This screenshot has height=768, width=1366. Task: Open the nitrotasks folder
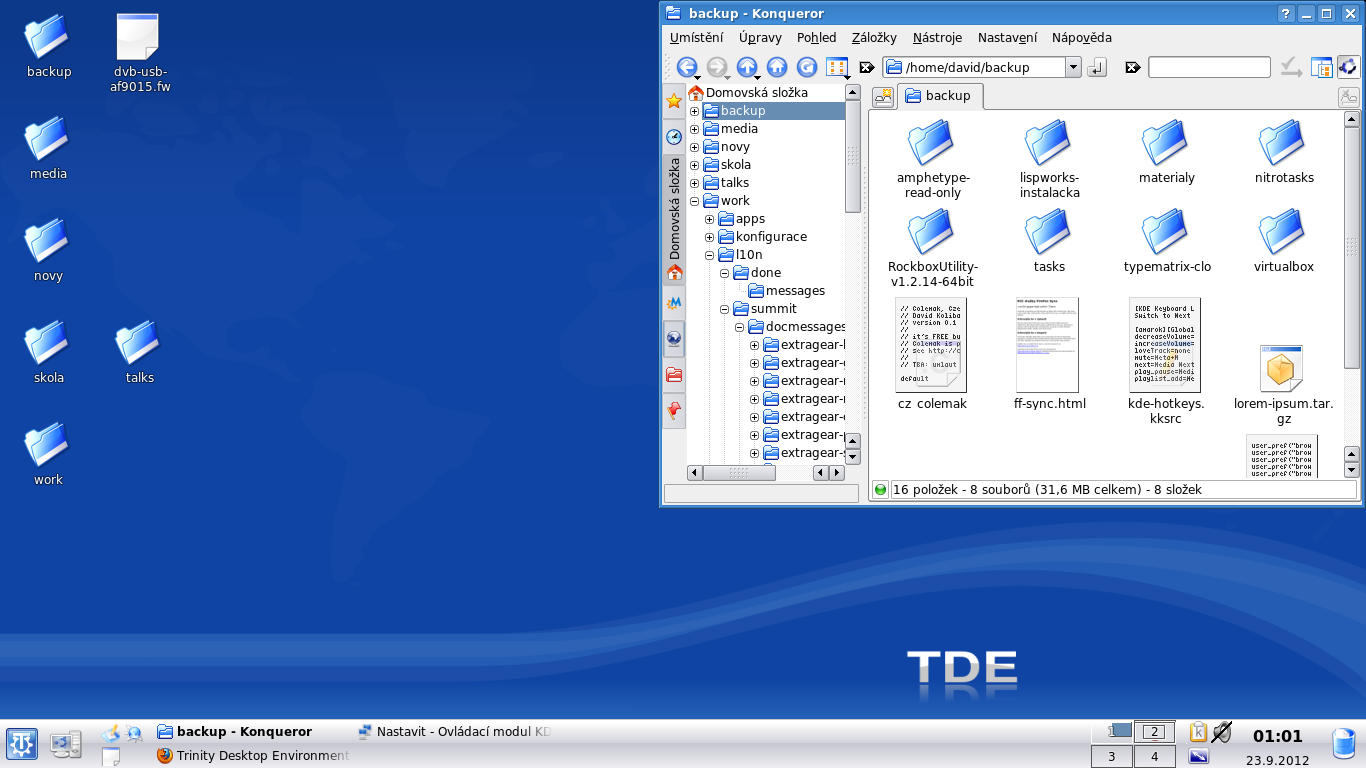coord(1284,153)
